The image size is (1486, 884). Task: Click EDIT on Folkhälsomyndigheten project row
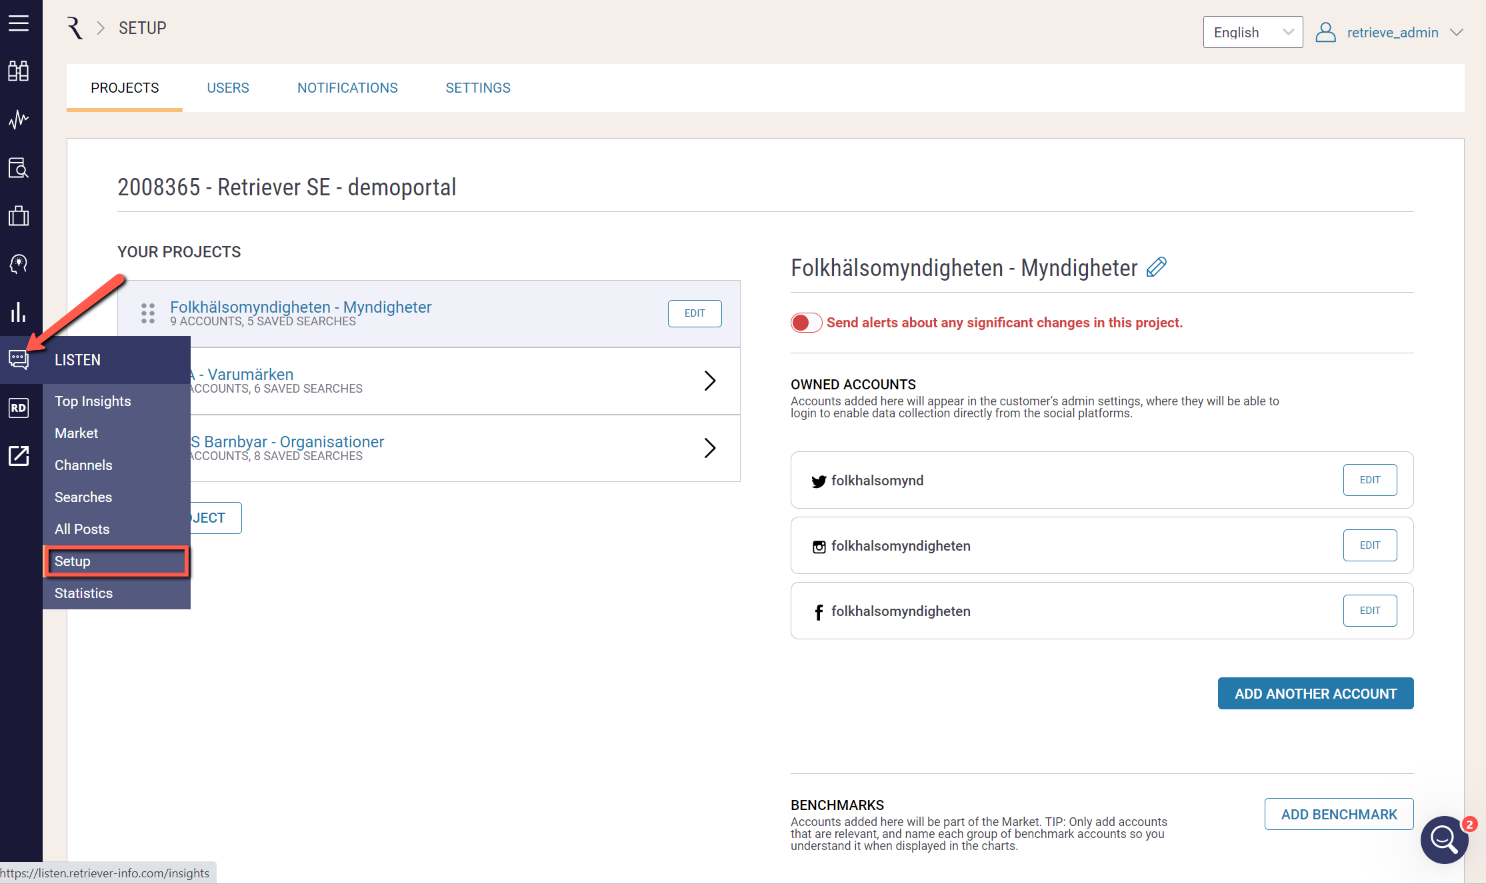pos(695,313)
